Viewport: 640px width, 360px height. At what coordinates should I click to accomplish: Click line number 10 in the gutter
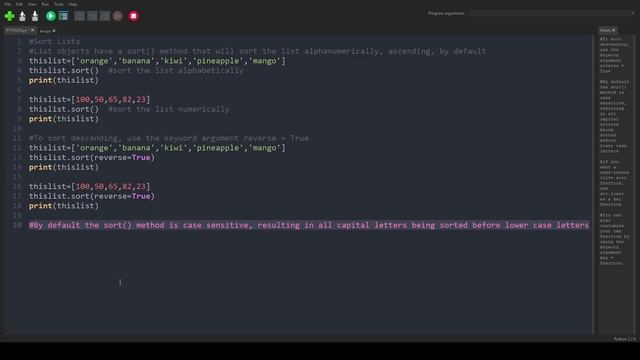[x=17, y=129]
